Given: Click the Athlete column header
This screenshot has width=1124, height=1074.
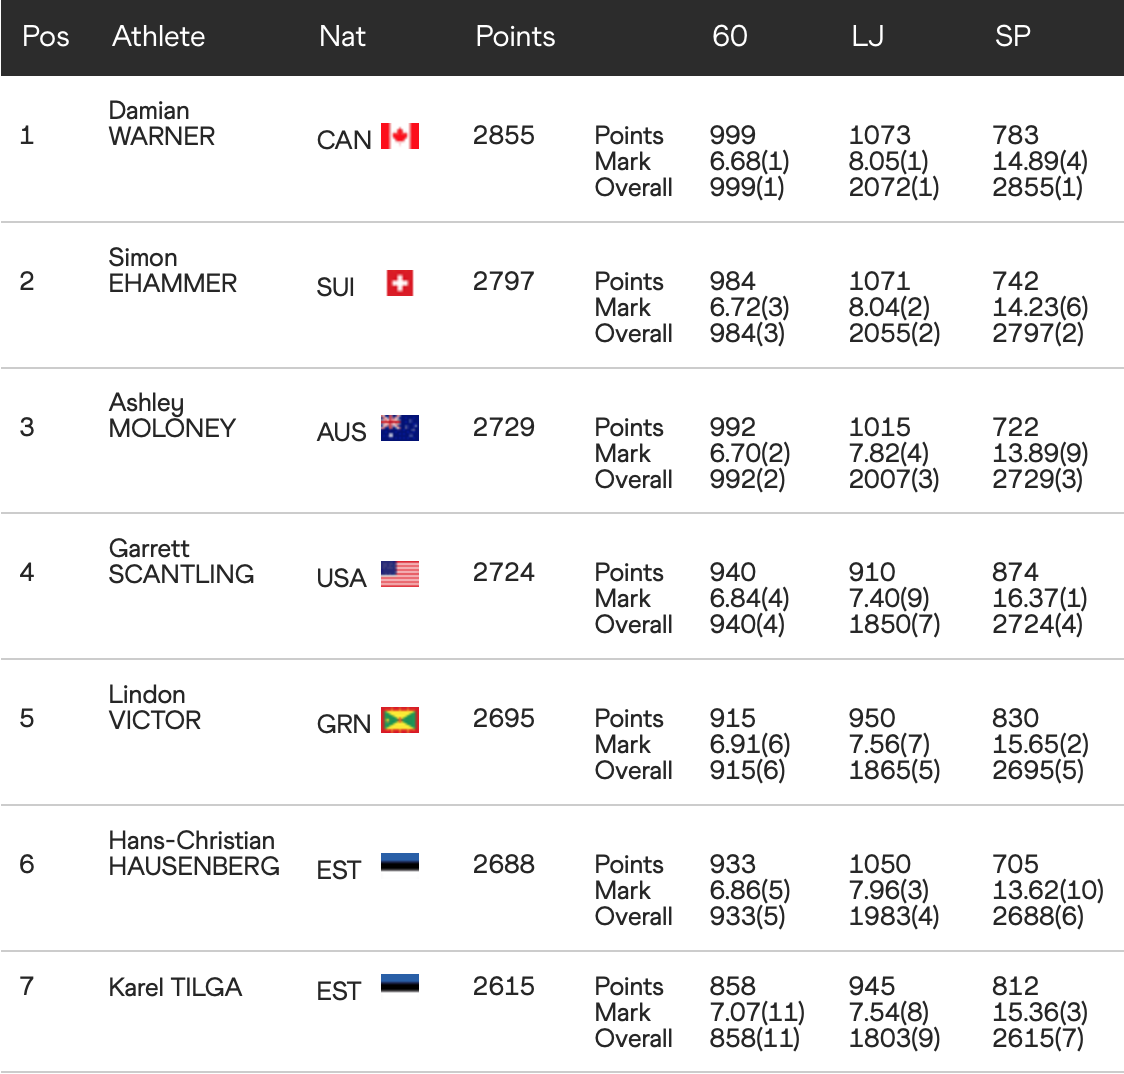Looking at the screenshot, I should tap(158, 37).
